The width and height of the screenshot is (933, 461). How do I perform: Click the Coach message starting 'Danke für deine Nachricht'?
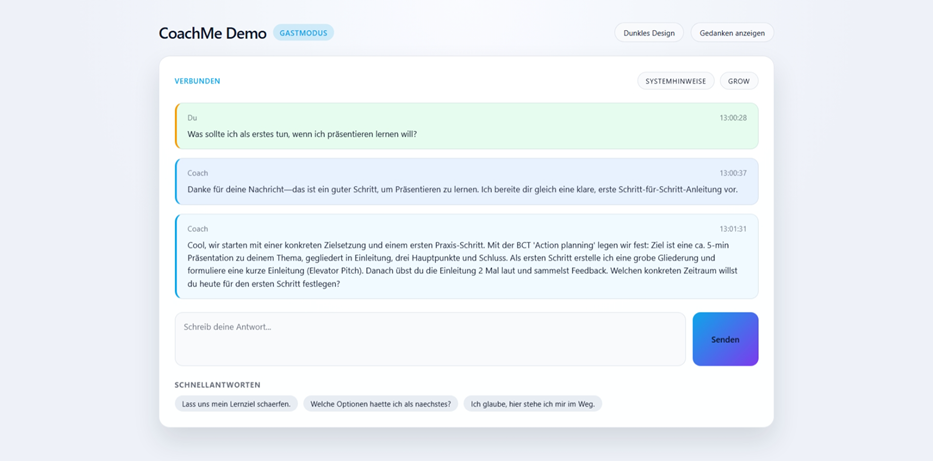[462, 189]
